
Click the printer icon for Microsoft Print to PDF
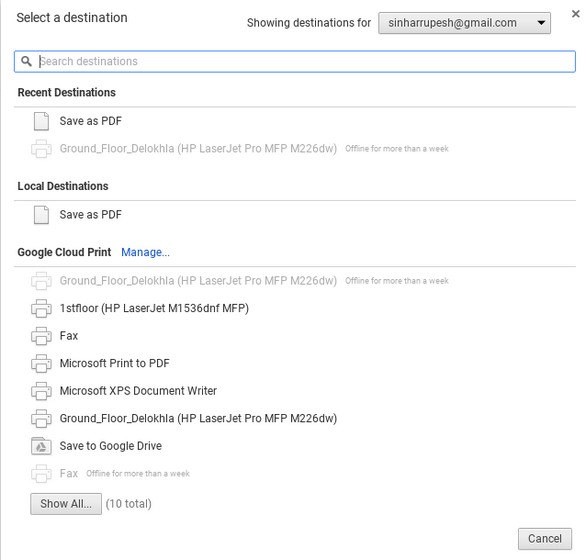41,363
